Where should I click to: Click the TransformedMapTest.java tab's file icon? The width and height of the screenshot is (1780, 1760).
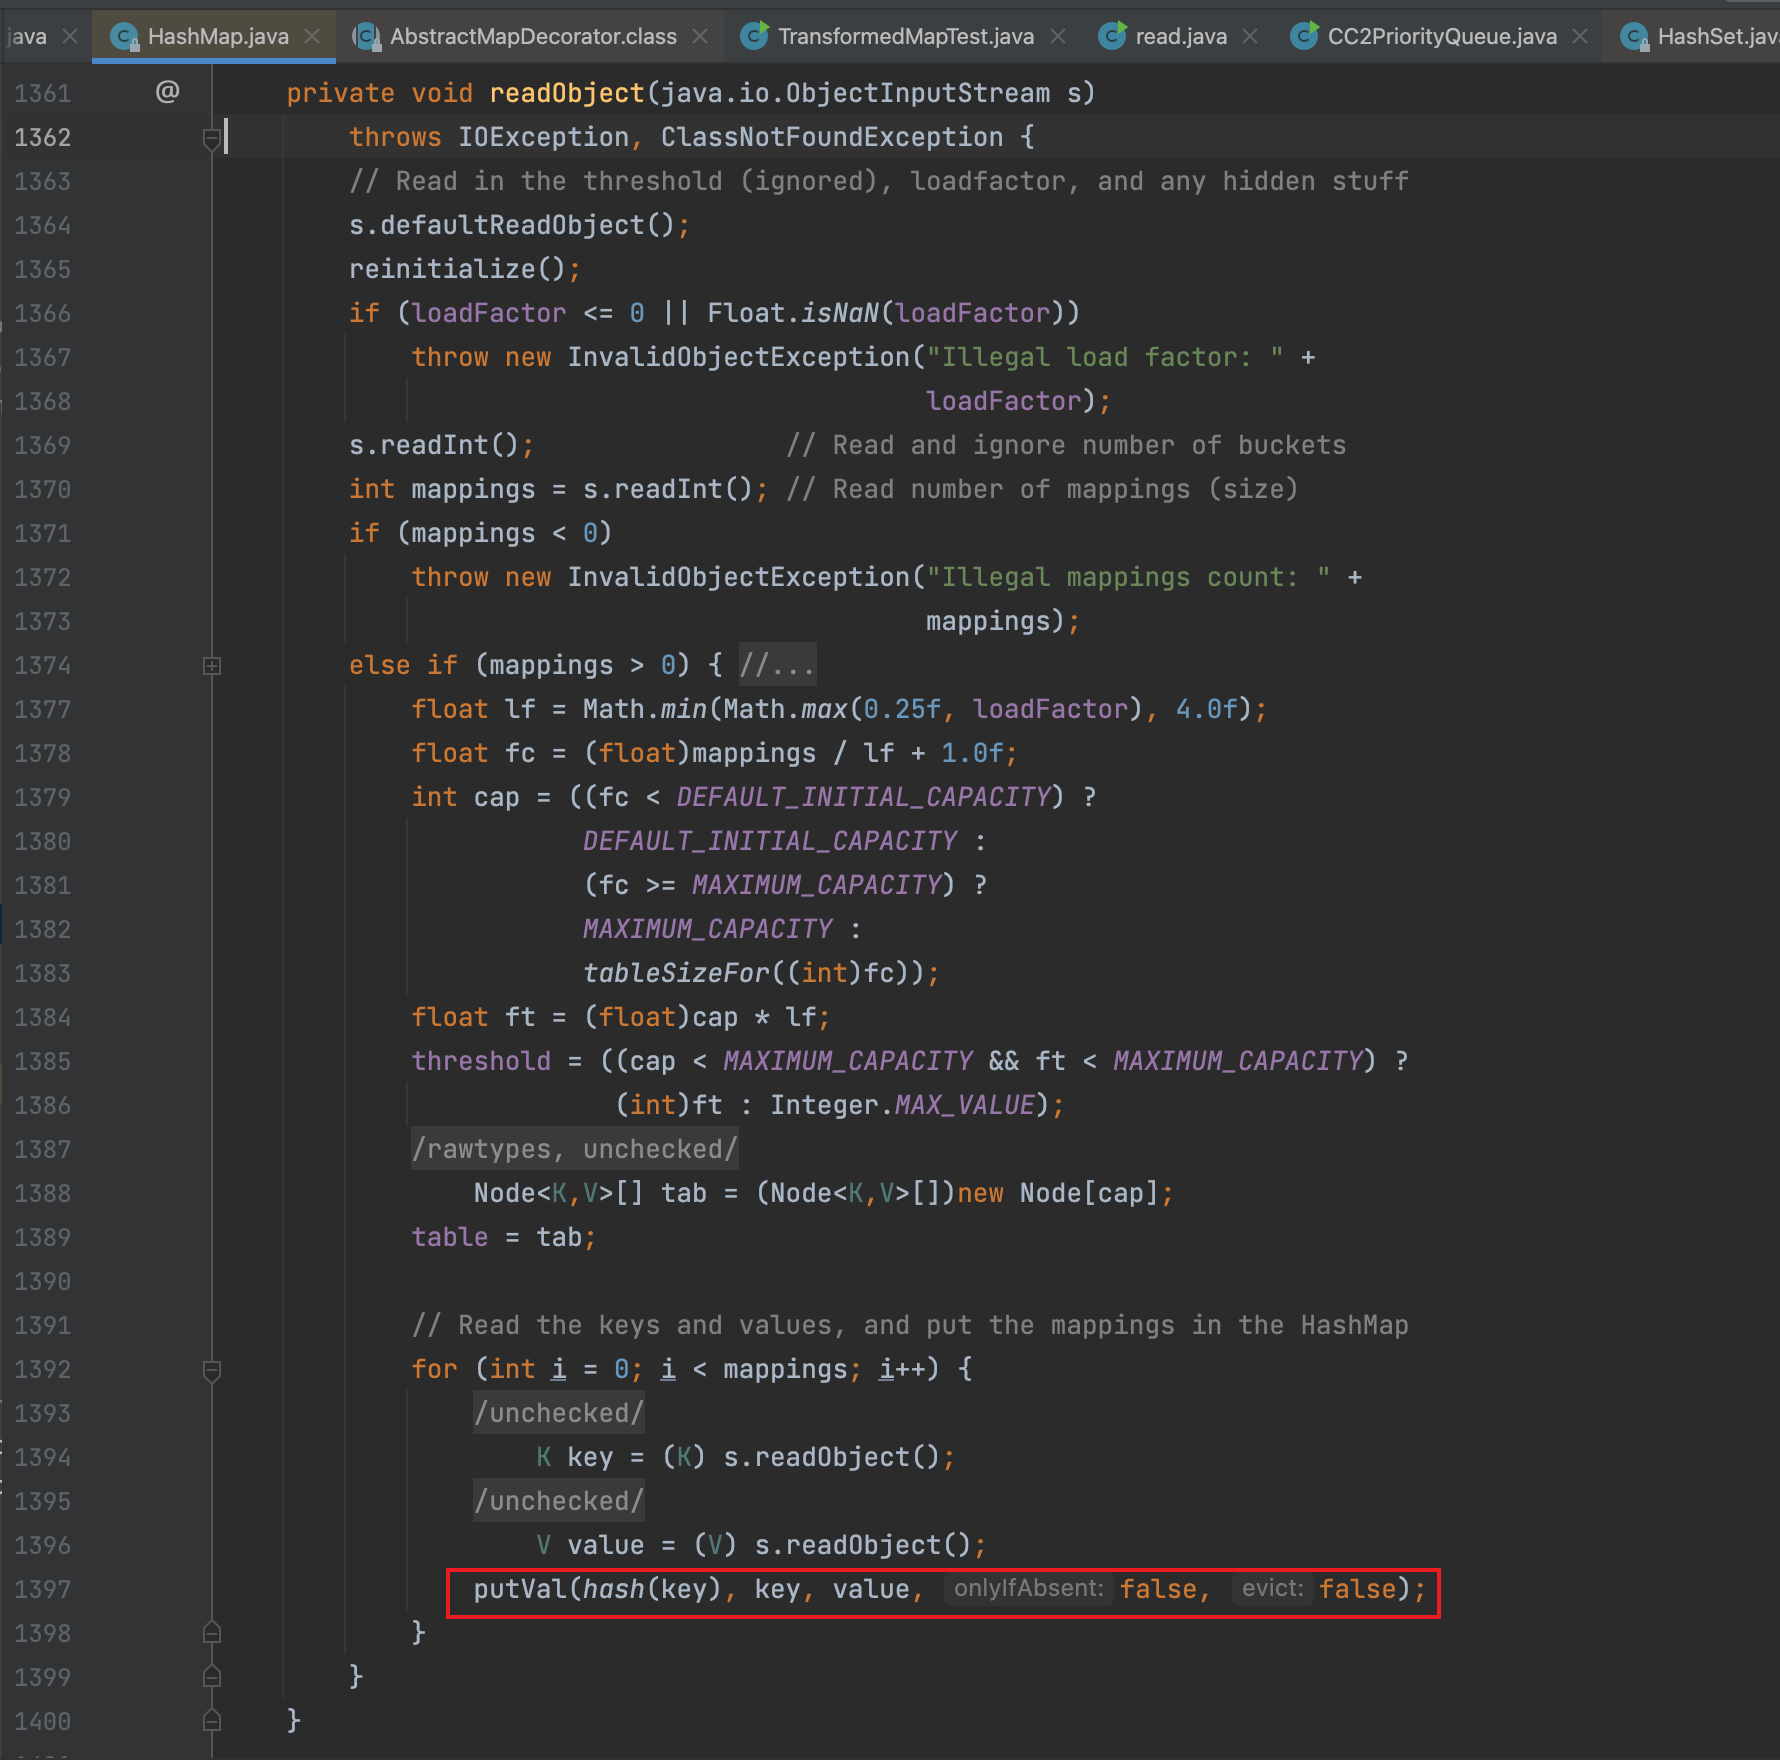click(x=755, y=37)
